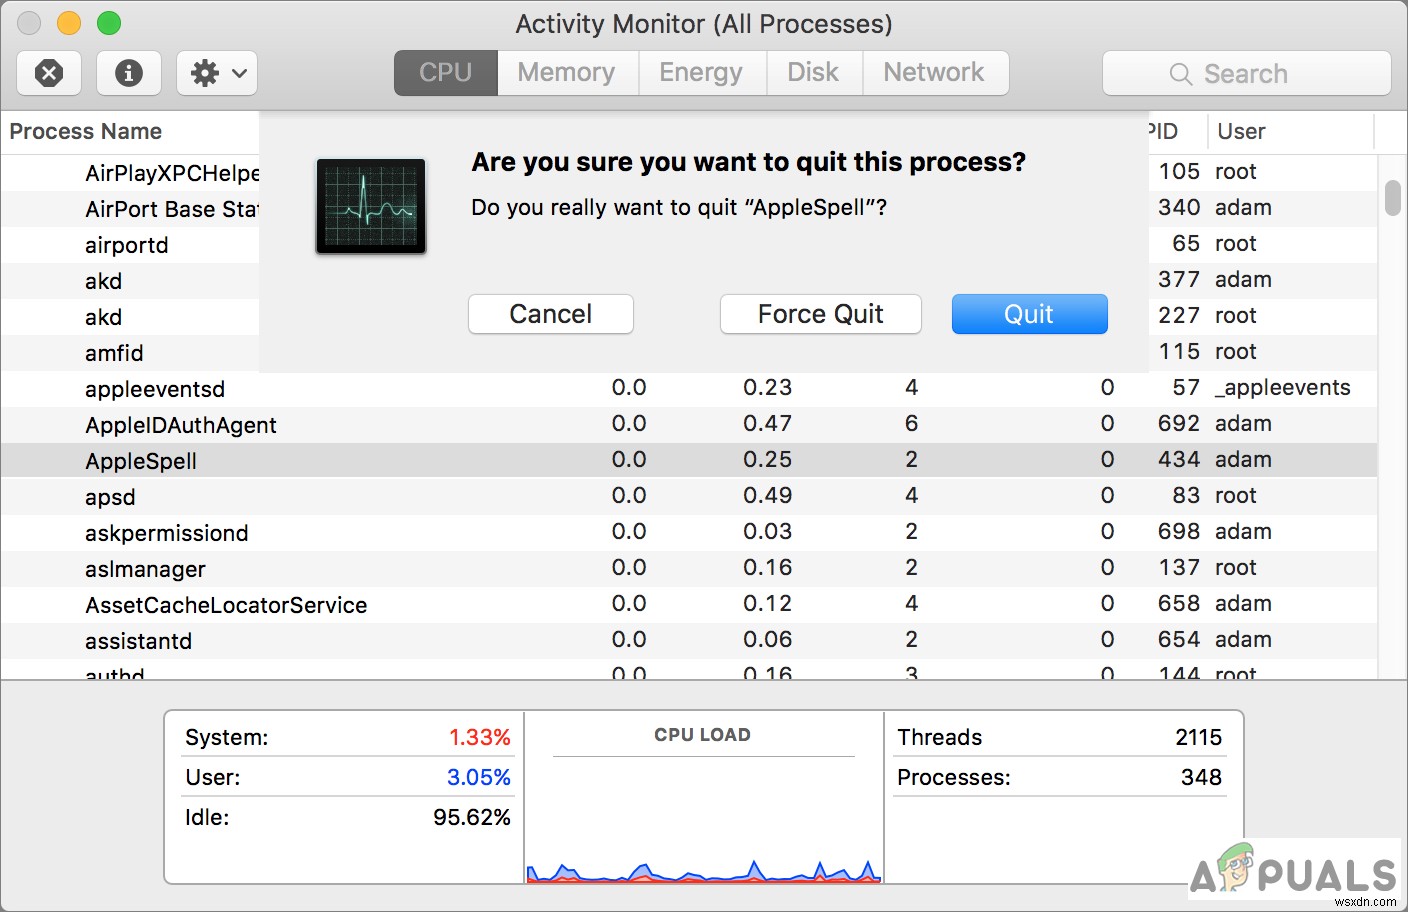Viewport: 1408px width, 912px height.
Task: Select the airportd process in the list
Action: point(127,244)
